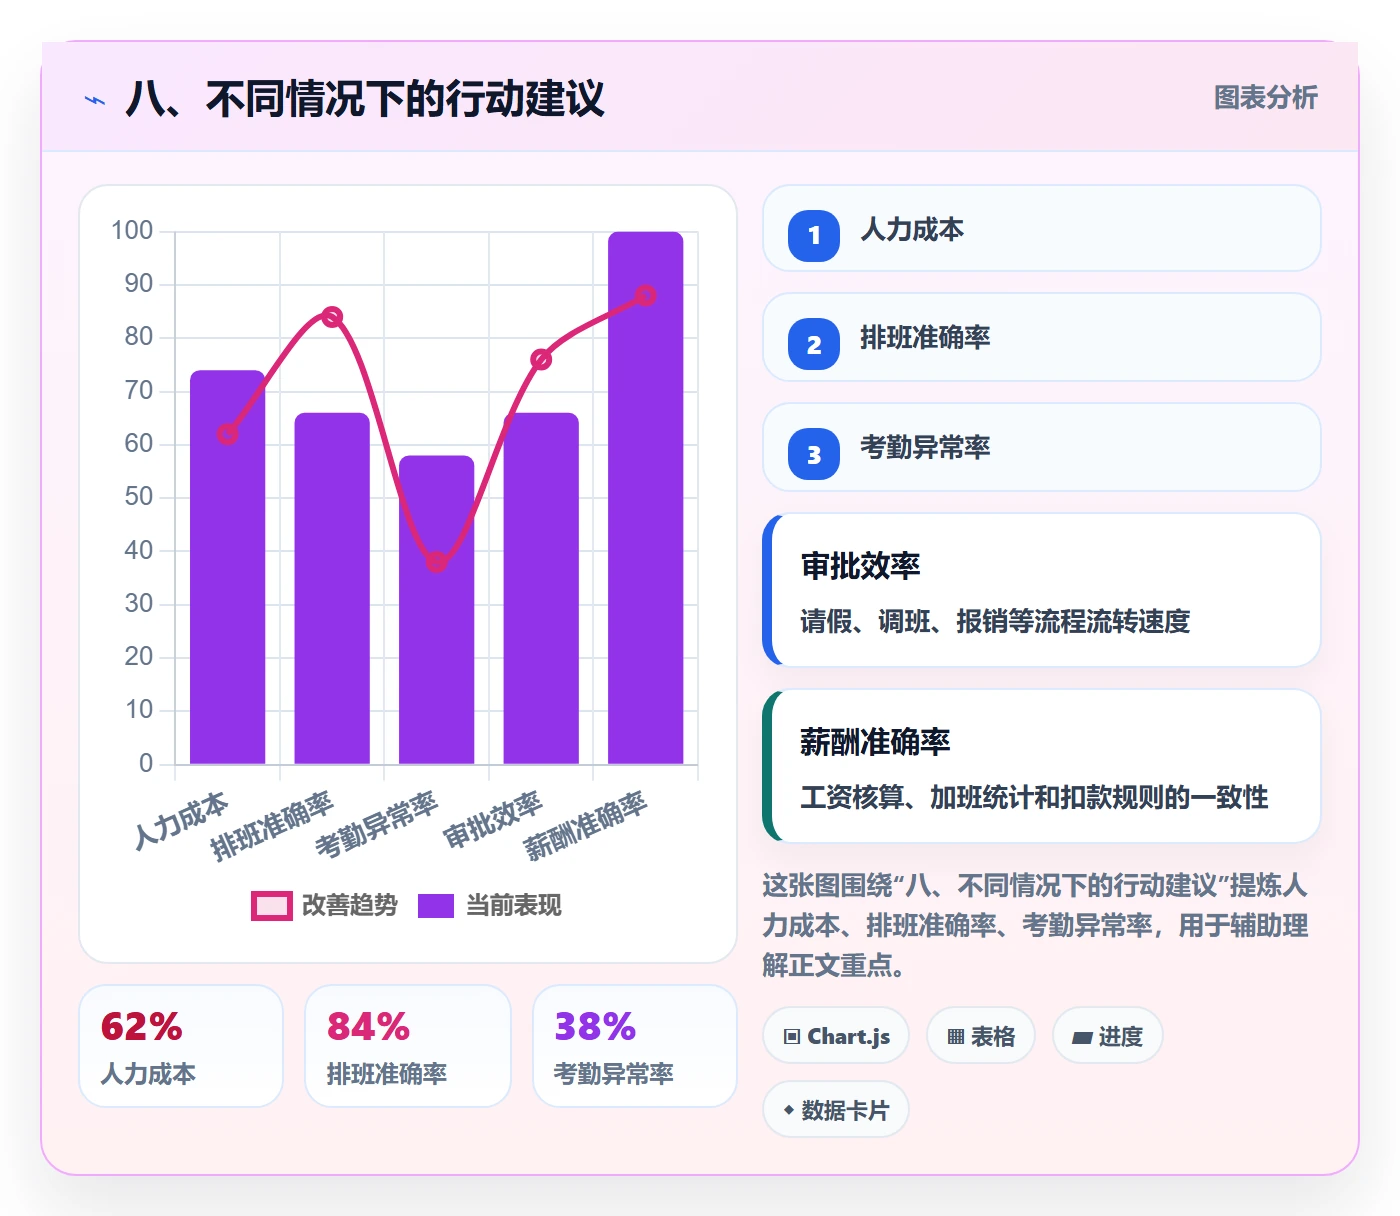Click number badge 2 next to 排班准确率
Image resolution: width=1400 pixels, height=1216 pixels.
[814, 344]
